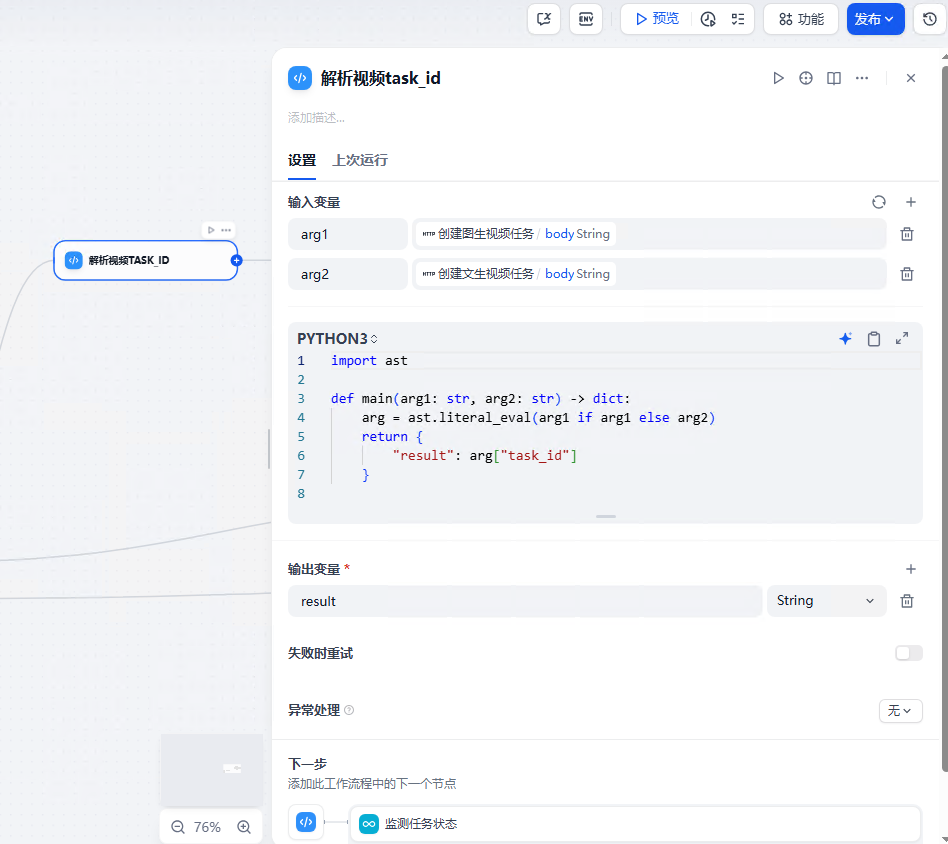948x844 pixels.
Task: Click the chat clear icon in top toolbar
Action: click(x=544, y=19)
